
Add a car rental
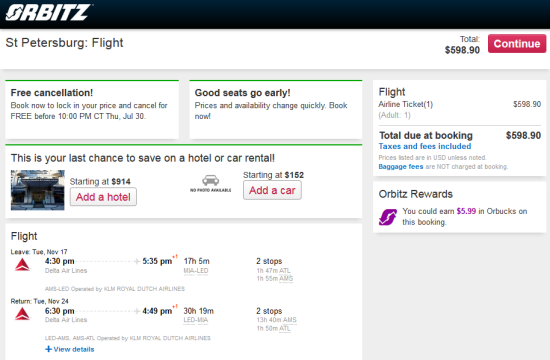click(272, 190)
